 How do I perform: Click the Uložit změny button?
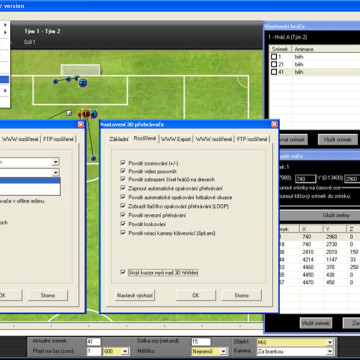tap(337, 215)
